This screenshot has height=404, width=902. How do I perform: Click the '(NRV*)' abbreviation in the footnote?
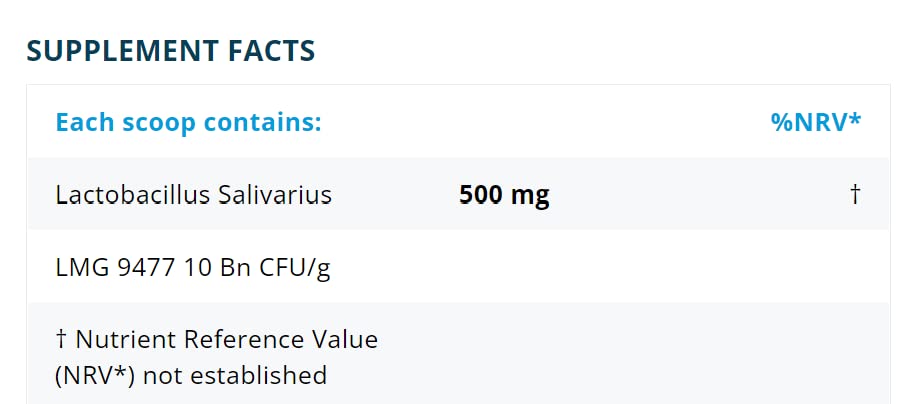[x=95, y=375]
